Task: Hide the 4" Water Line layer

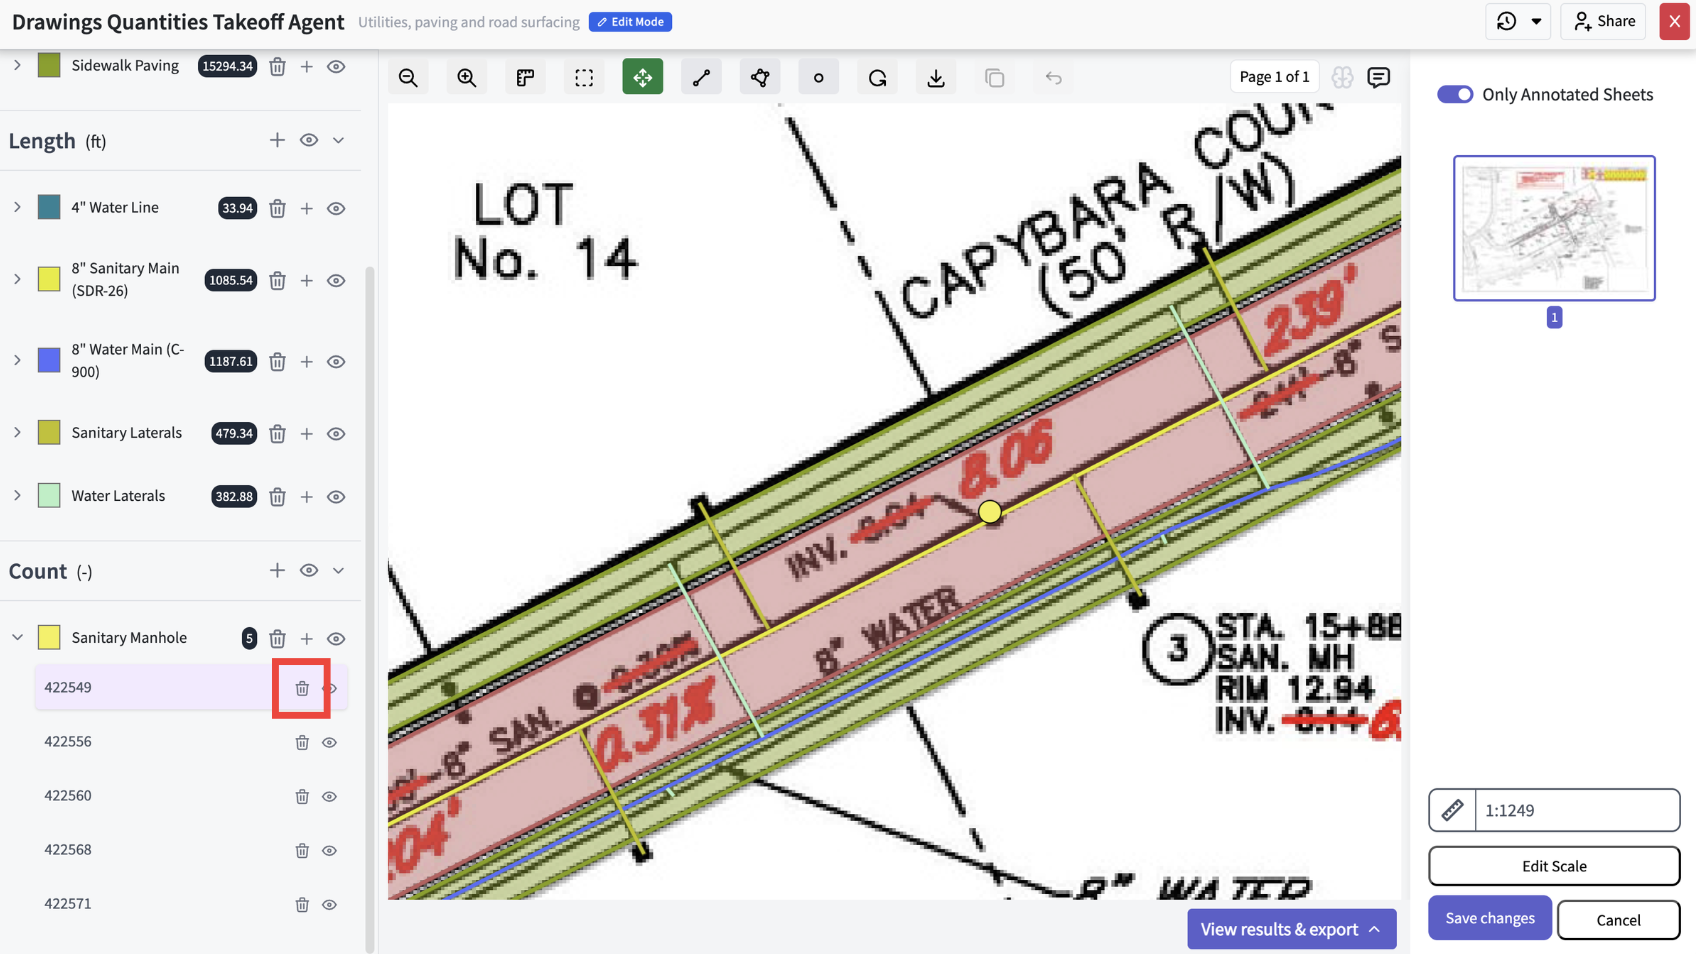Action: click(336, 208)
